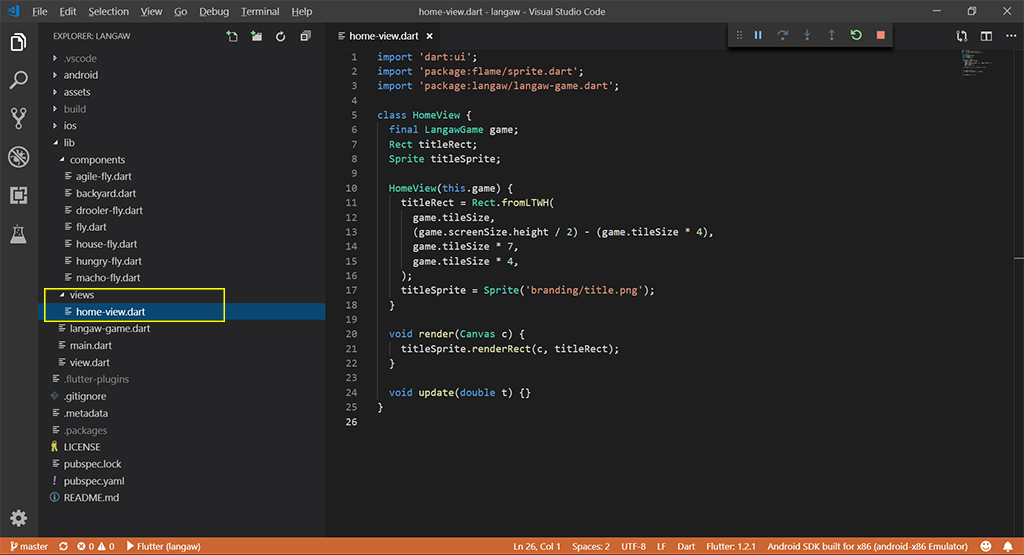The height and width of the screenshot is (555, 1024).
Task: Refresh the Explorer file tree
Action: tap(280, 37)
